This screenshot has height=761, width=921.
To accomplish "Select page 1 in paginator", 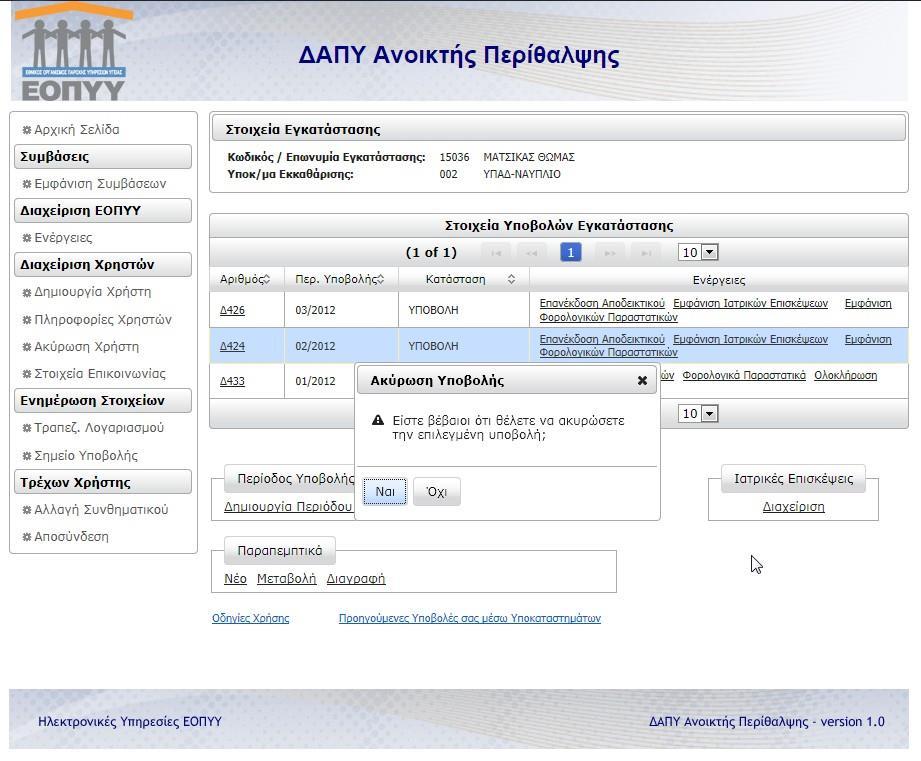I will (570, 252).
